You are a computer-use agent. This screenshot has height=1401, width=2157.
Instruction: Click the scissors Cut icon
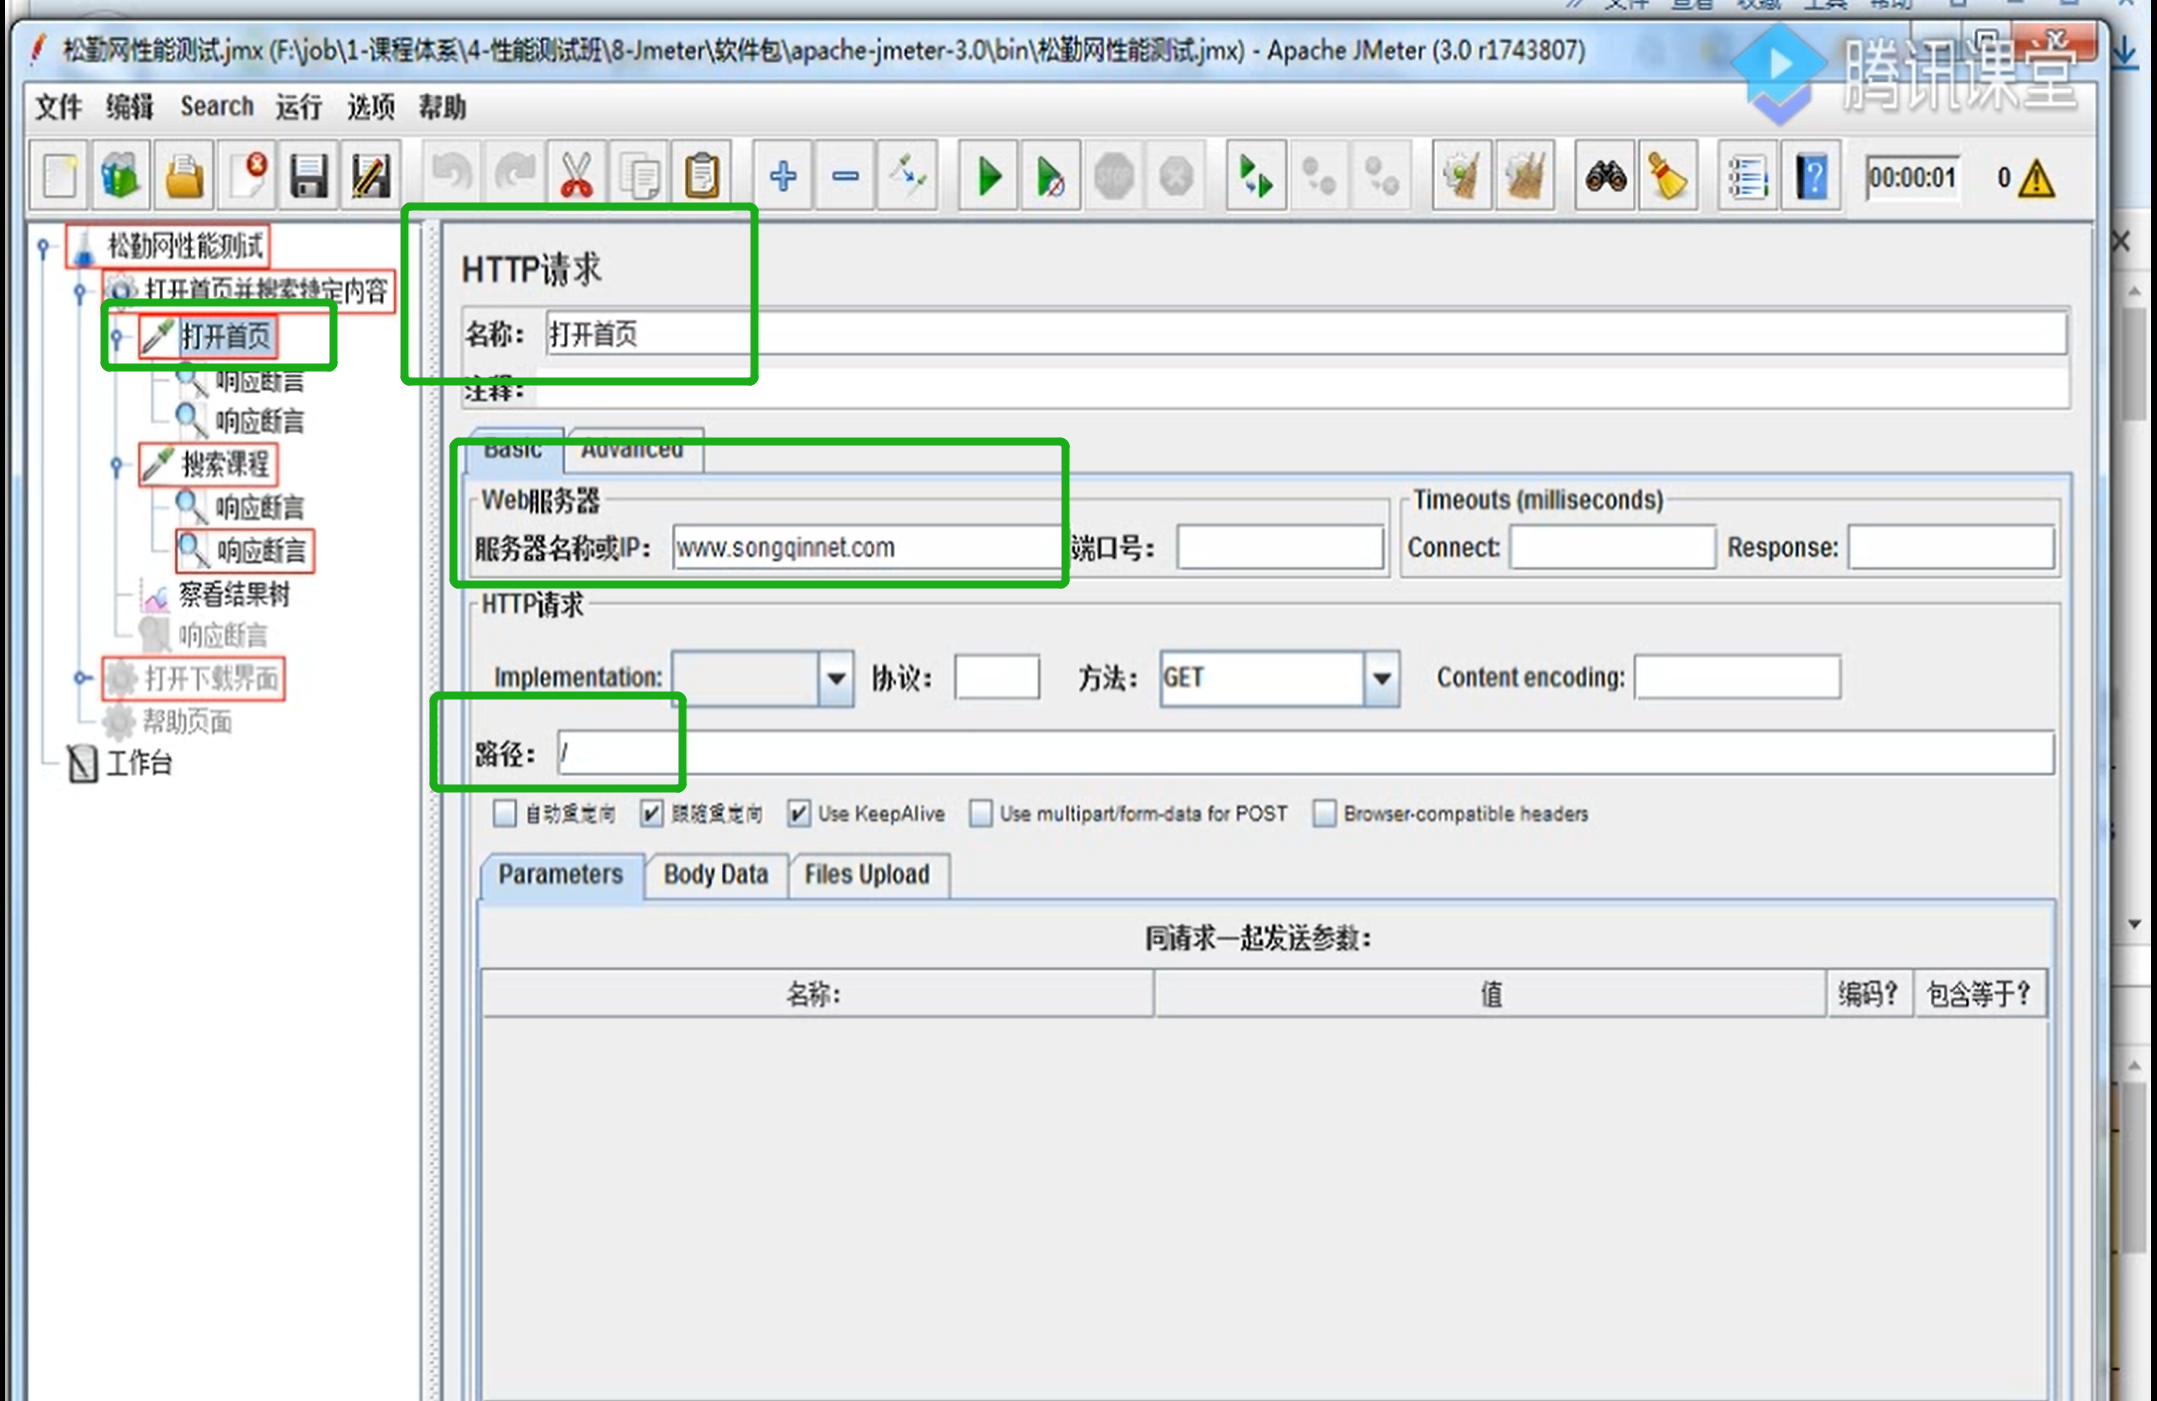576,177
